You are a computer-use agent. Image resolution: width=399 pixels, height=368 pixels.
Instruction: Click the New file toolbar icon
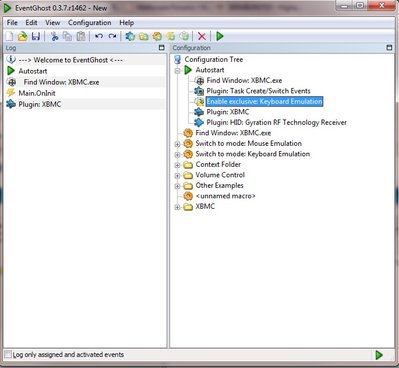[x=9, y=36]
